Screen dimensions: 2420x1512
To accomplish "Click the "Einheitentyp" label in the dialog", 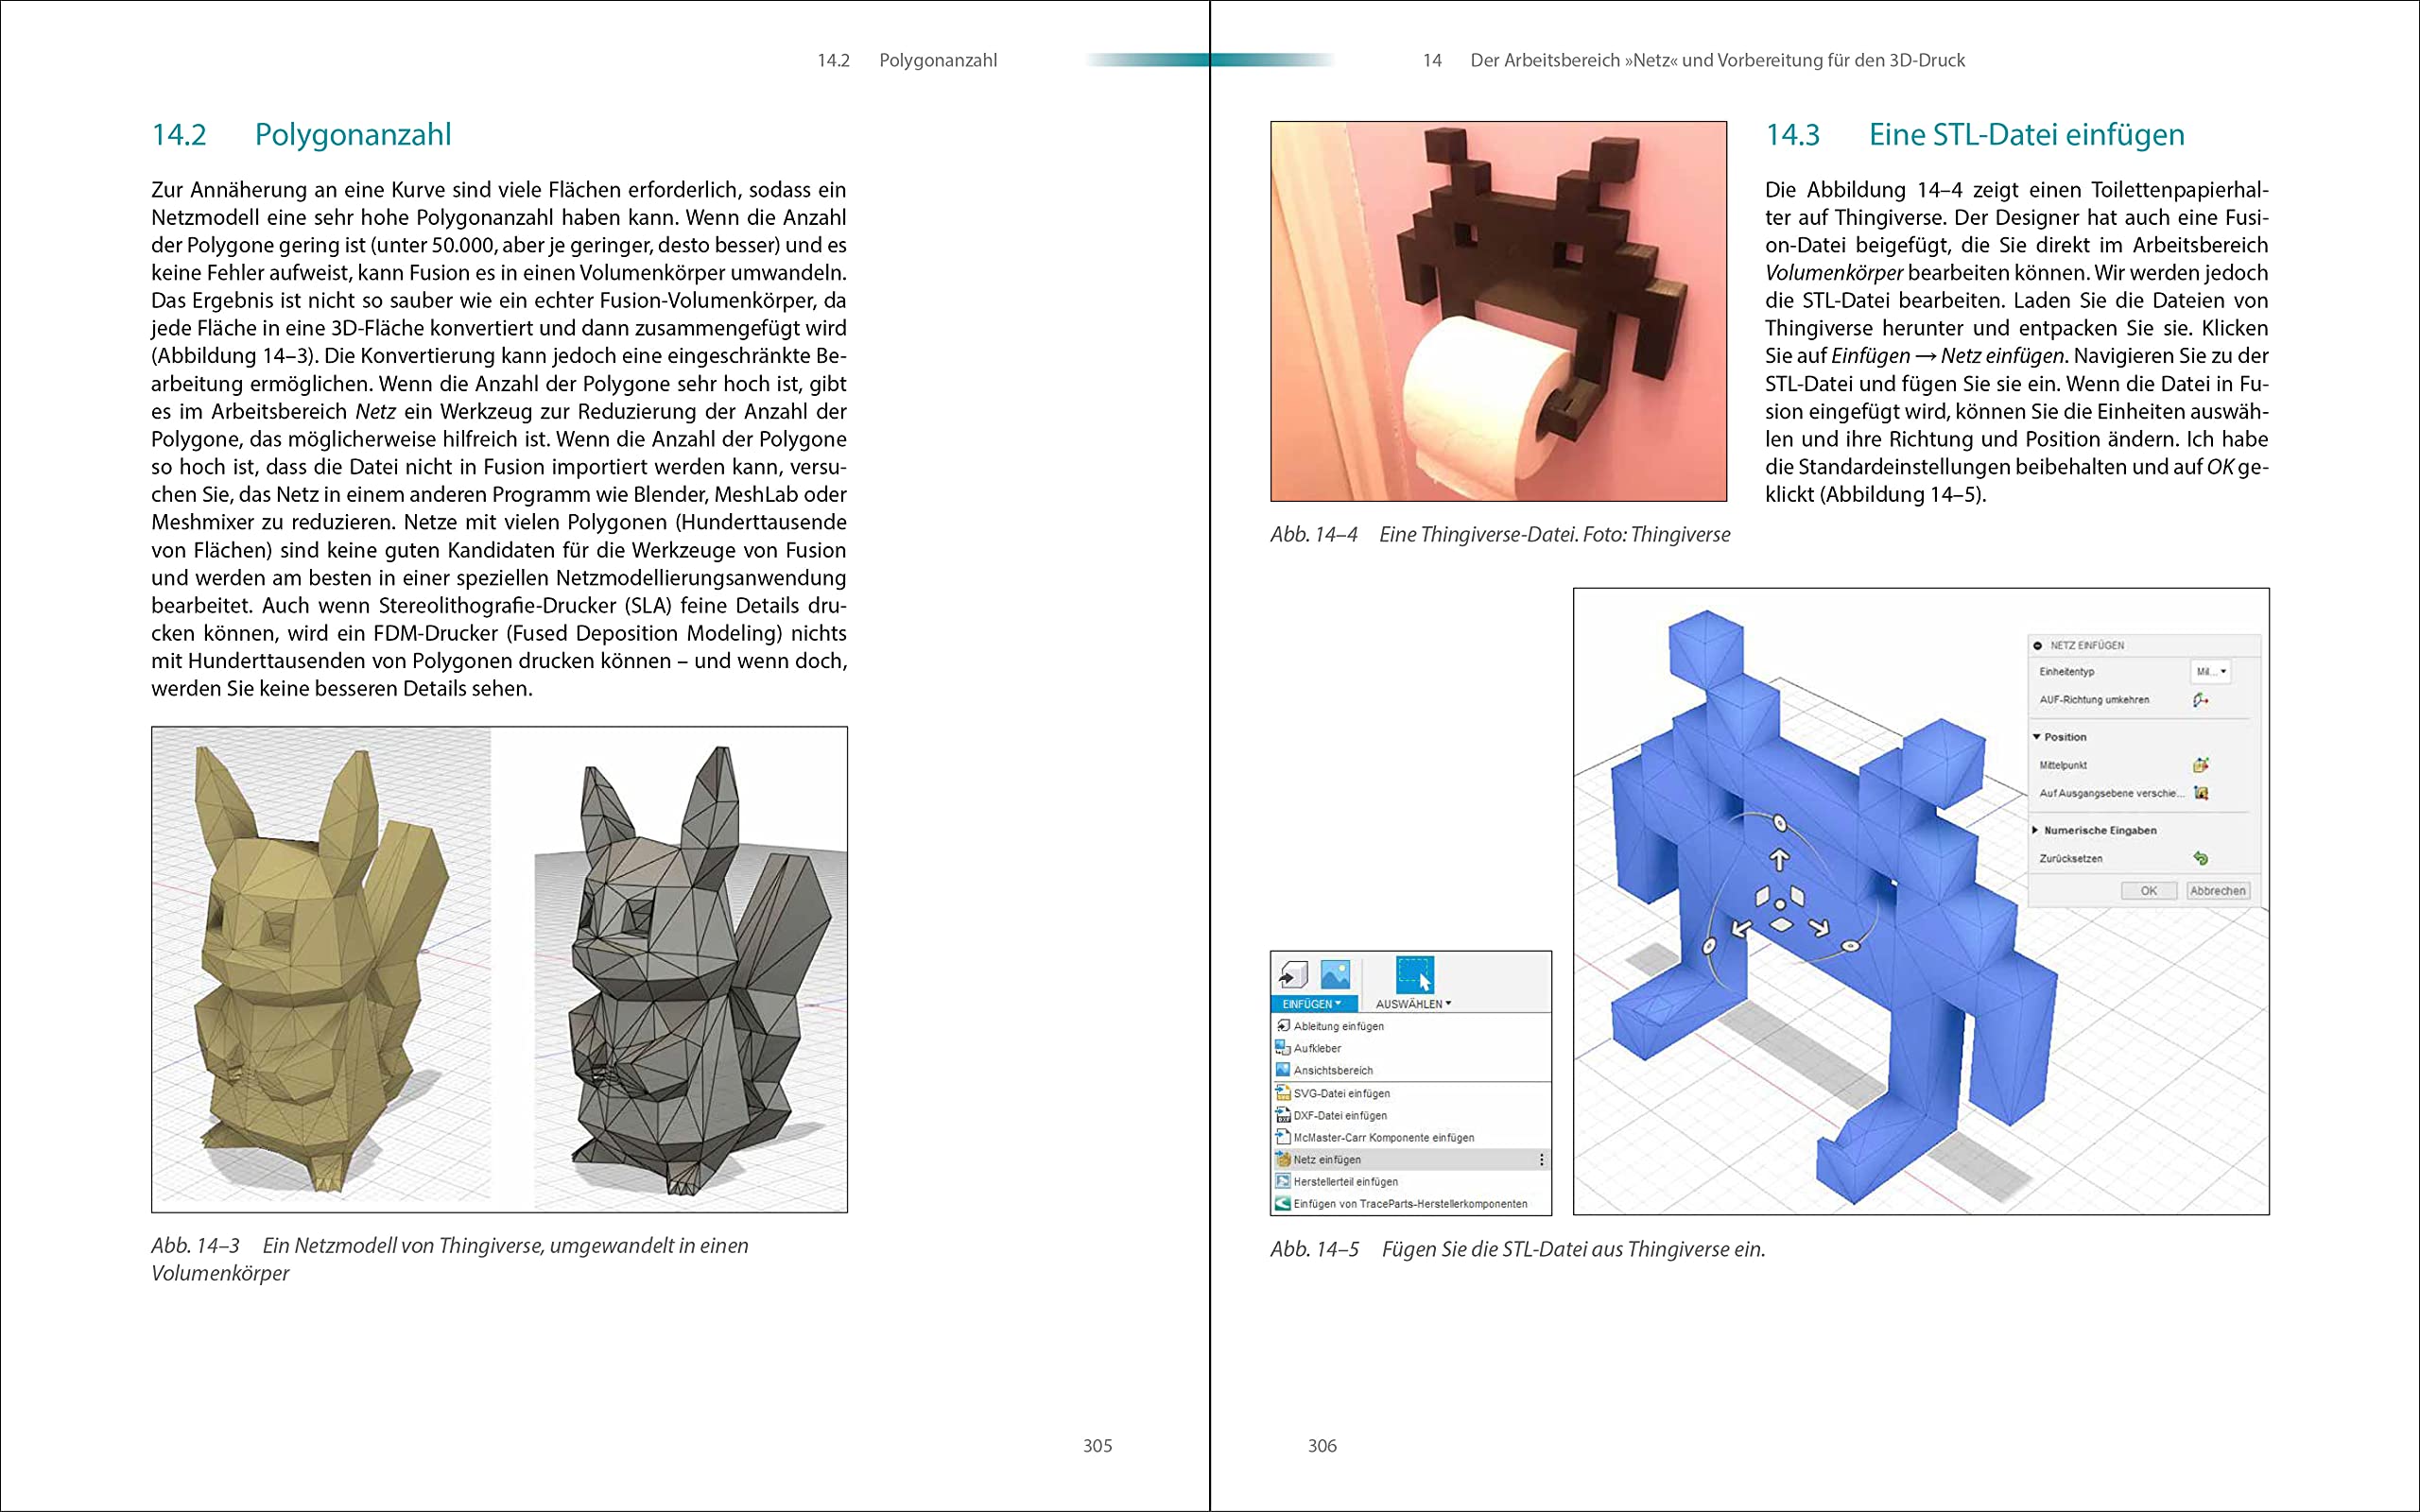I will click(2066, 672).
